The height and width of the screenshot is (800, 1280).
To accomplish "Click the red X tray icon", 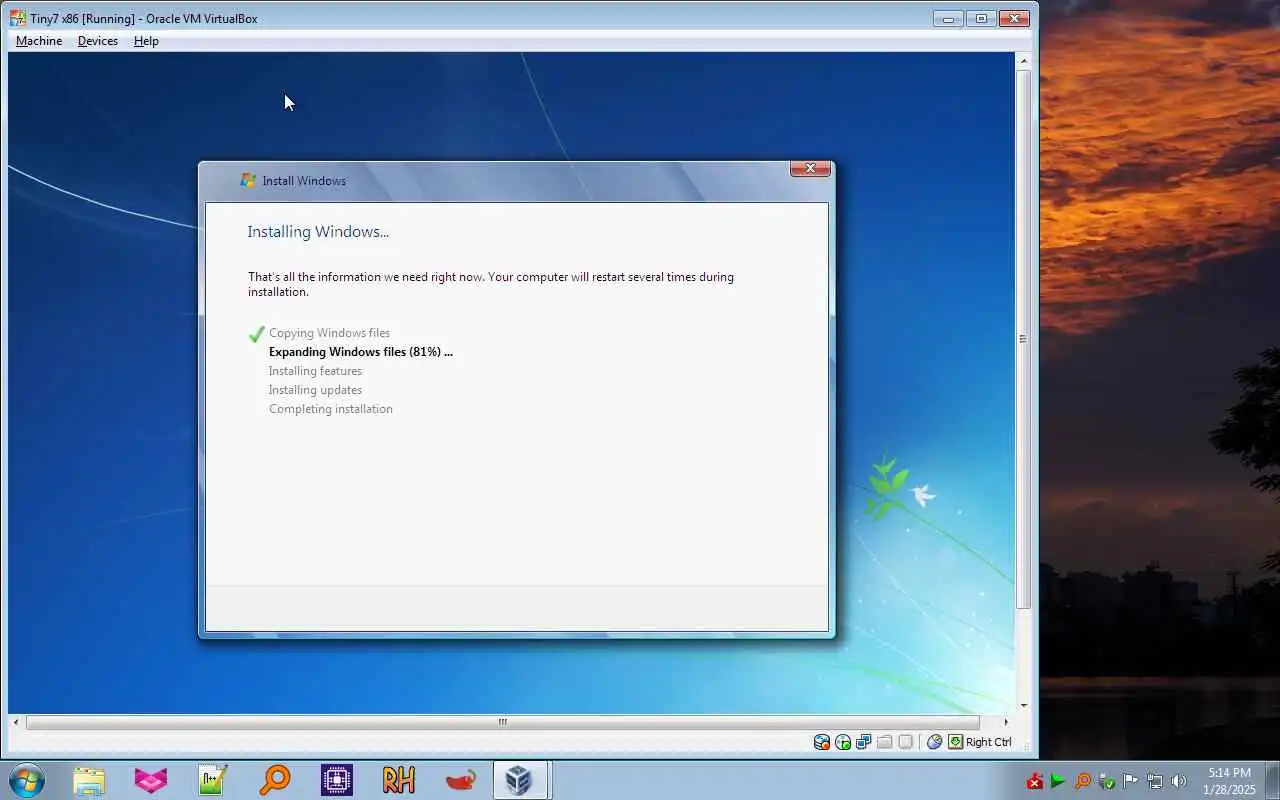I will pos(1035,782).
